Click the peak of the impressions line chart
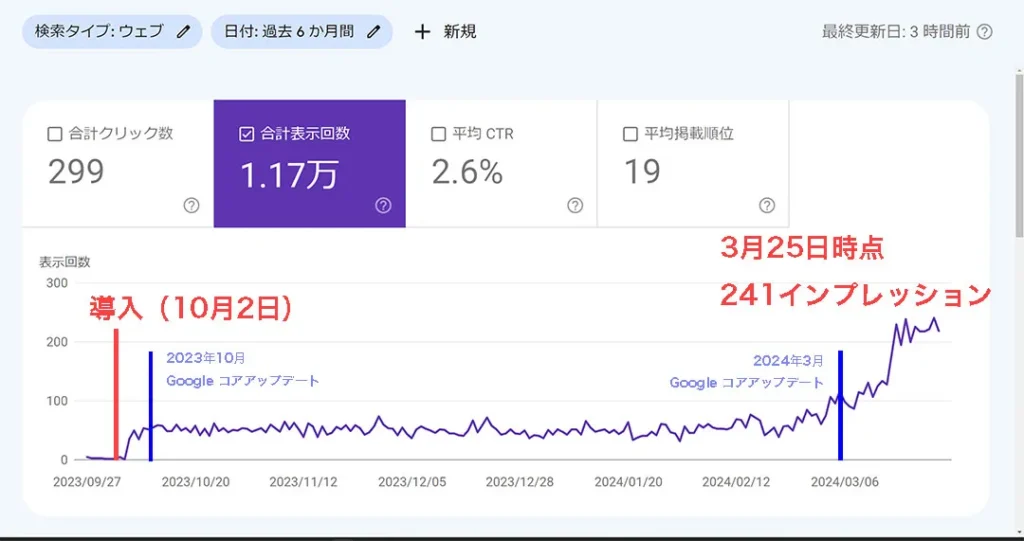Viewport: 1024px width, 541px height. [935, 318]
